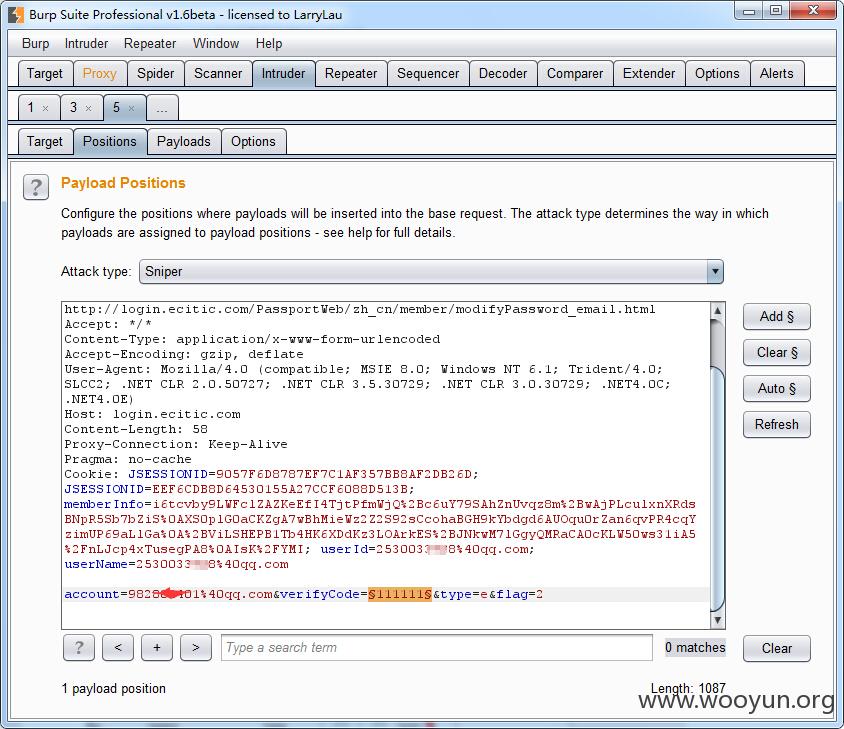Click the Accept-Encoding: gzip, deflate line

[184, 354]
